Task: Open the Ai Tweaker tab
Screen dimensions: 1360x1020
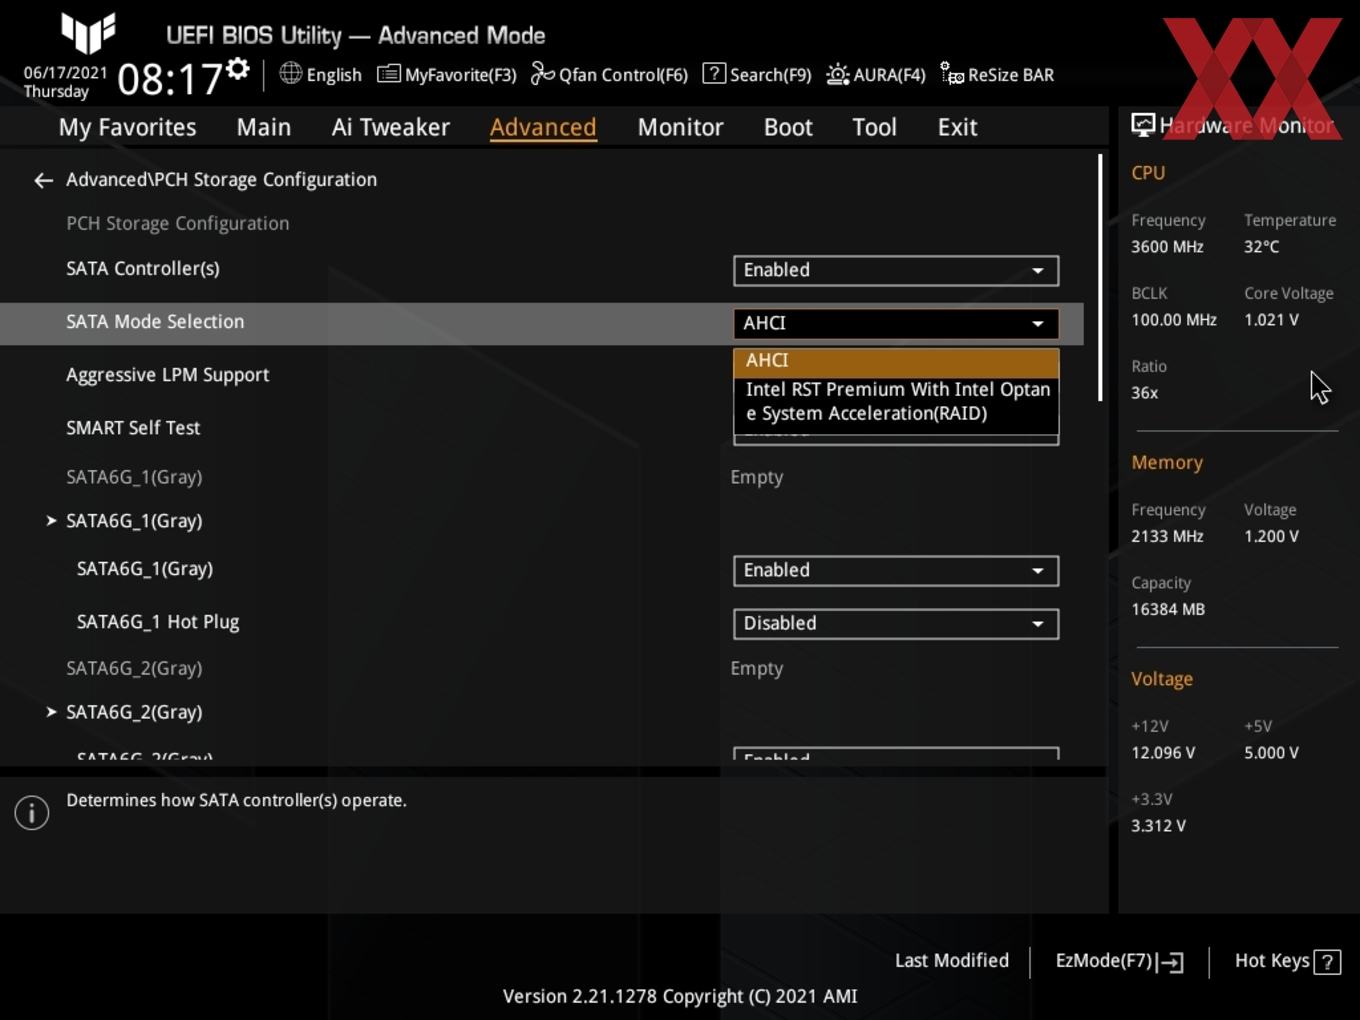Action: pos(391,127)
